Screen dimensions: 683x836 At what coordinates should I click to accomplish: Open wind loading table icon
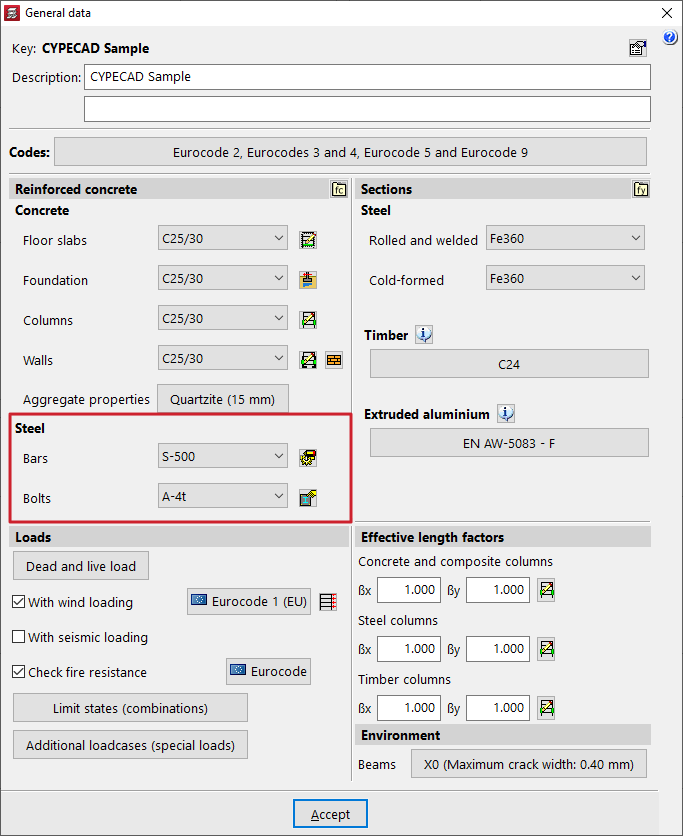click(x=328, y=602)
